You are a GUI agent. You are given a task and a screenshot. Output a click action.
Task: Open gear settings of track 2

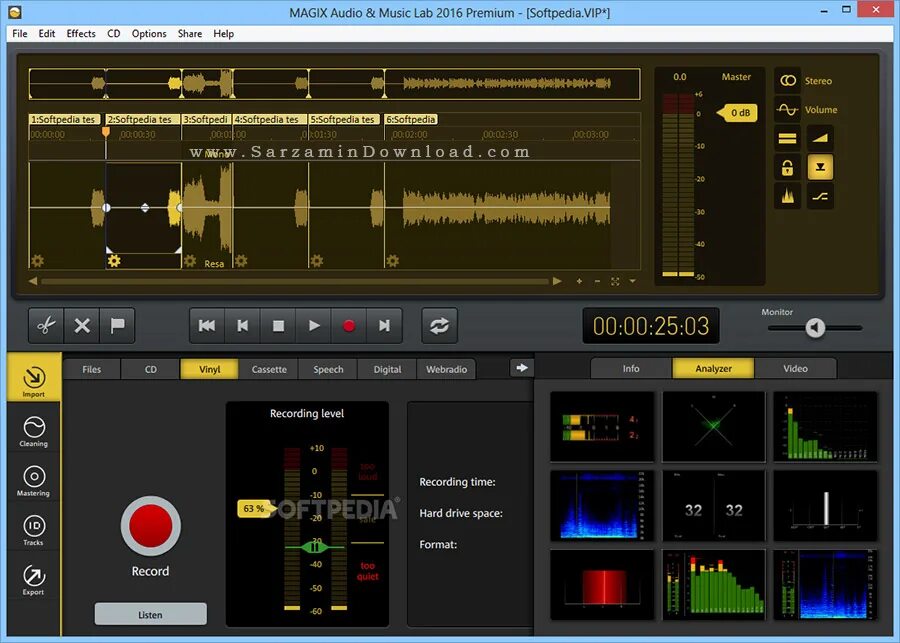click(x=114, y=261)
